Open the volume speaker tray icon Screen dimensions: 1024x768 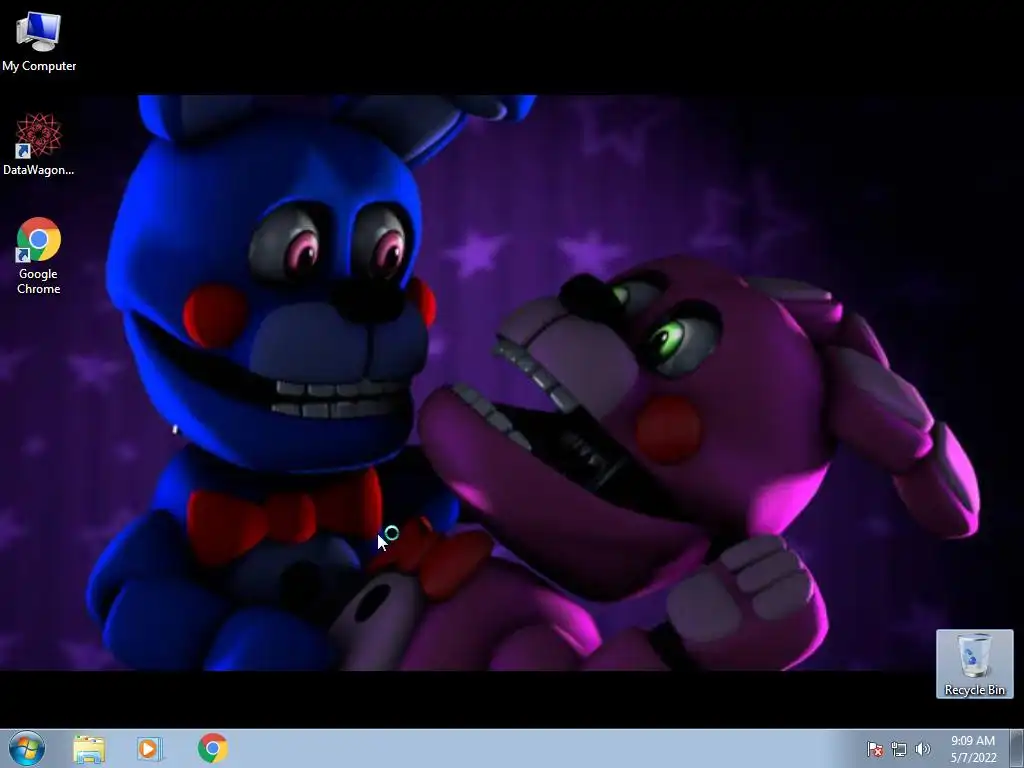(923, 749)
